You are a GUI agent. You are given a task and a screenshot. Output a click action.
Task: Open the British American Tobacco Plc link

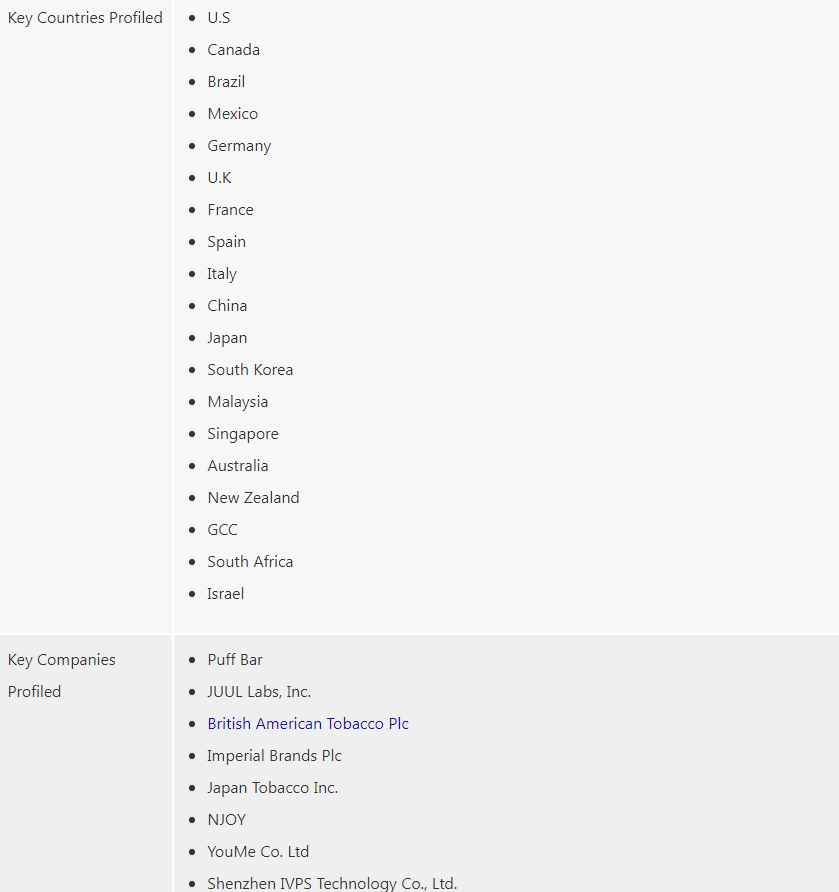(x=308, y=724)
